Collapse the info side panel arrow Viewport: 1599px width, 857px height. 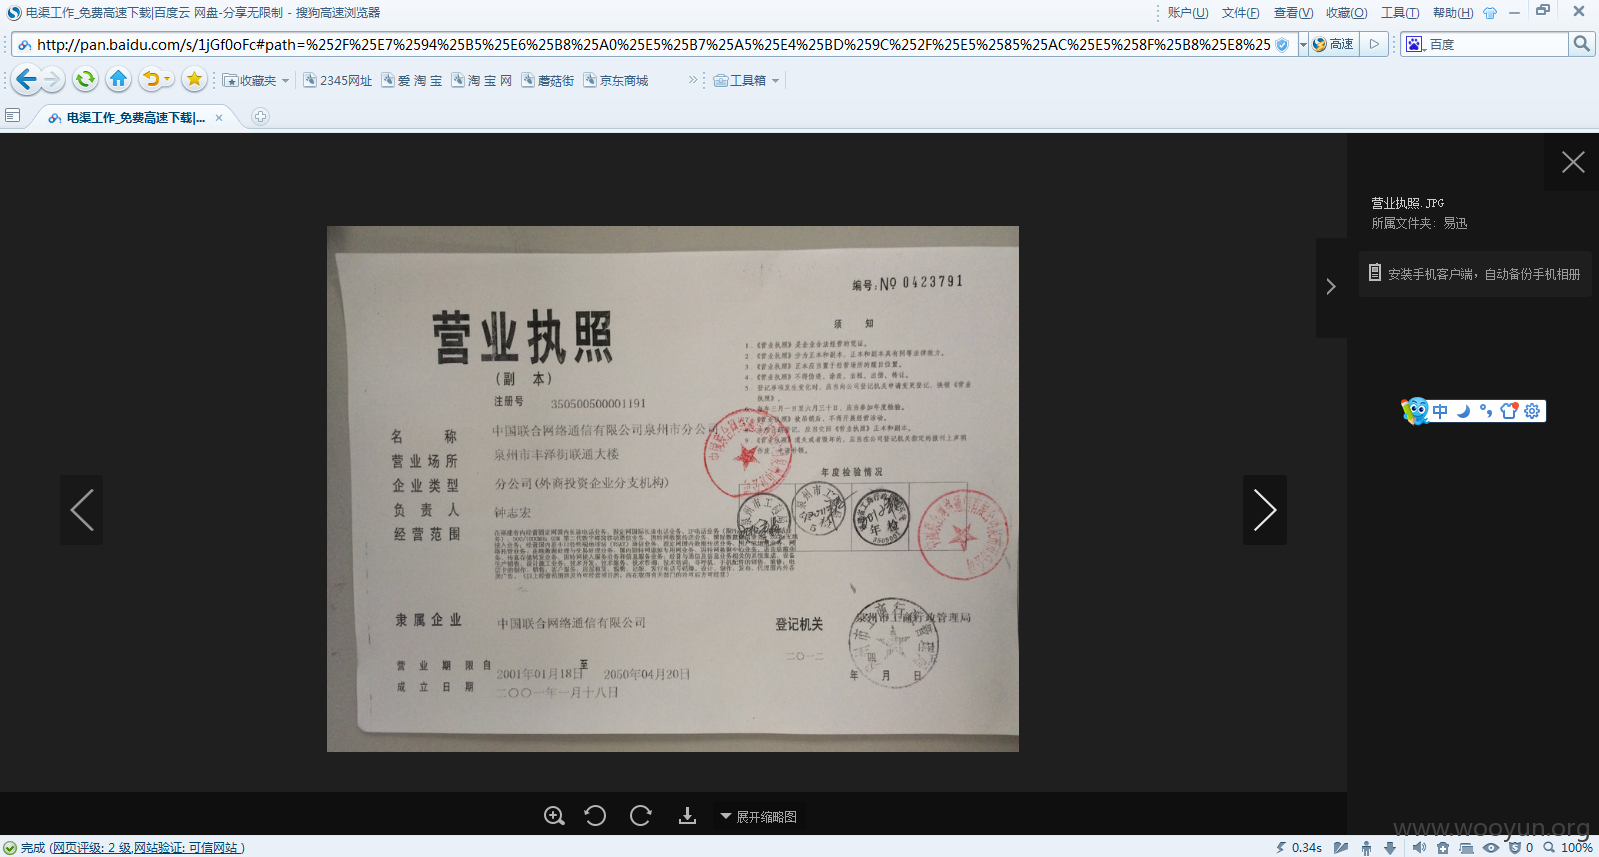1331,287
